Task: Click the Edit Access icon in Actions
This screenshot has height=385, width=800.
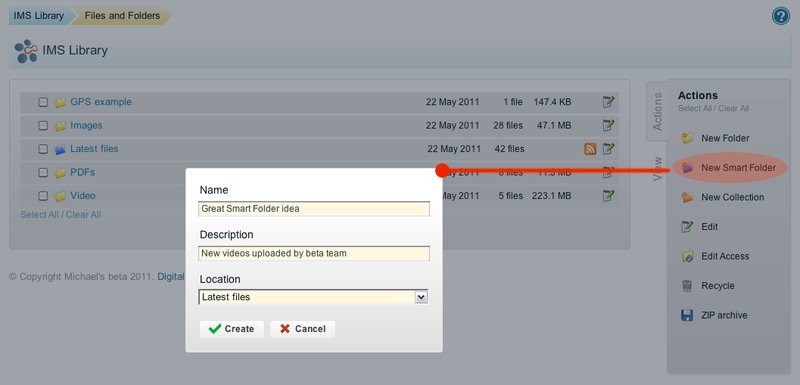Action: point(687,256)
